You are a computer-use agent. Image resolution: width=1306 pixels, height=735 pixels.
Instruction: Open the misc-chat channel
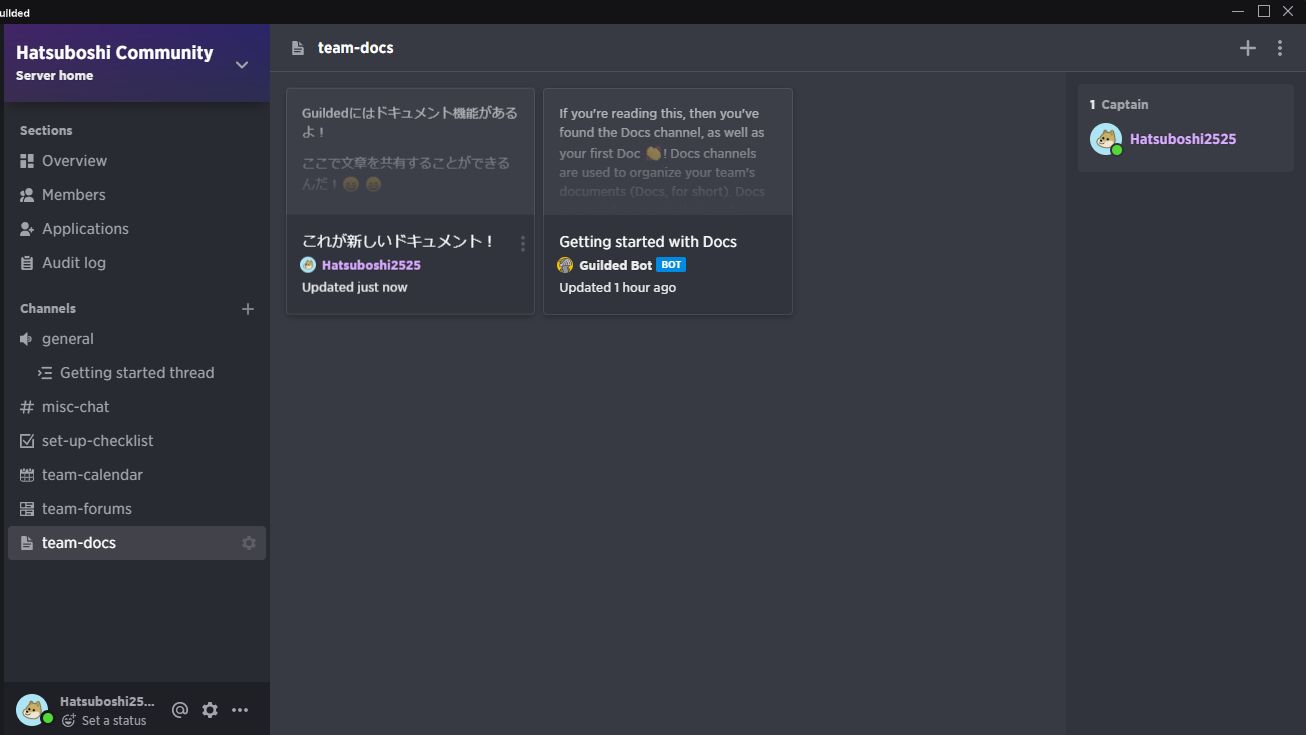coord(137,407)
